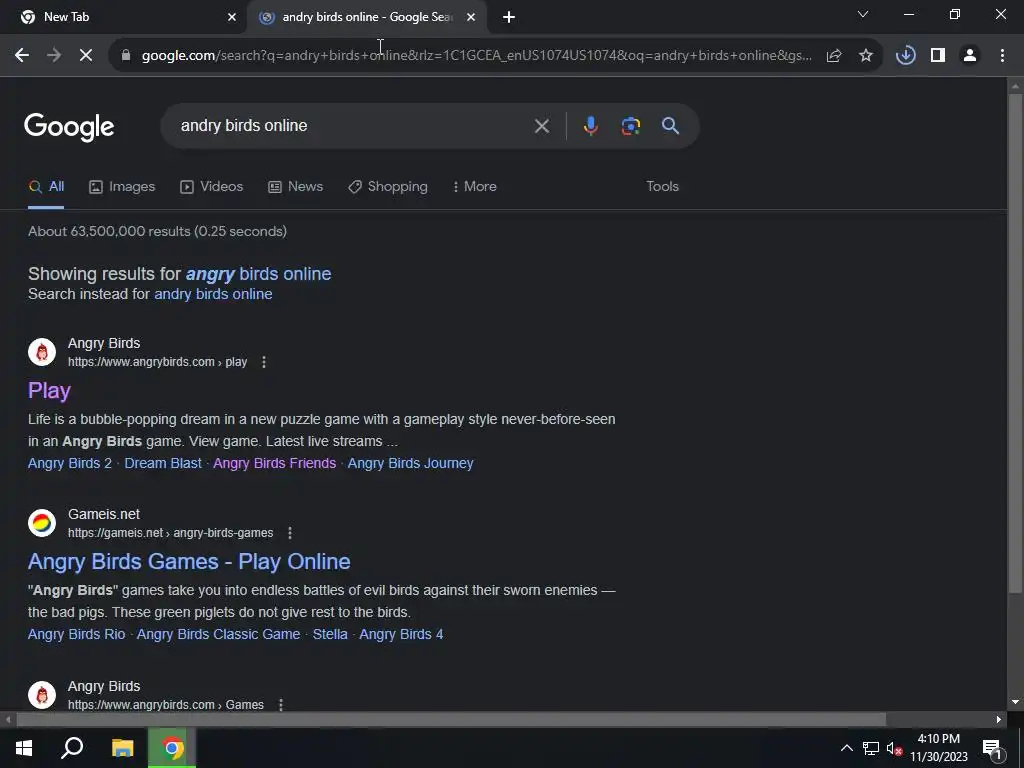Open File Explorer from the taskbar
The width and height of the screenshot is (1024, 768).
(122, 748)
